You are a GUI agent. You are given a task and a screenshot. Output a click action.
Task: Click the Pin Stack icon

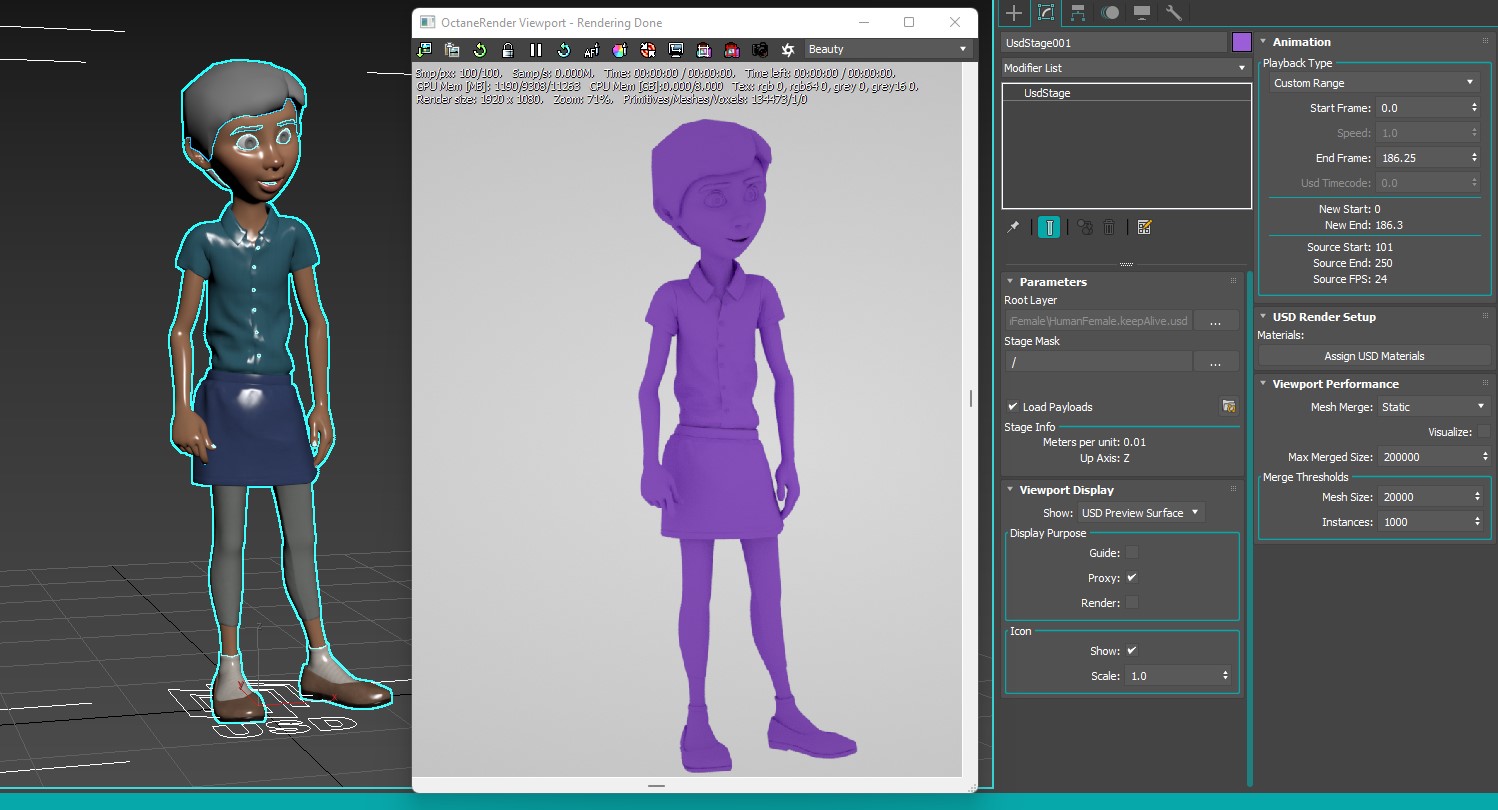point(1013,228)
